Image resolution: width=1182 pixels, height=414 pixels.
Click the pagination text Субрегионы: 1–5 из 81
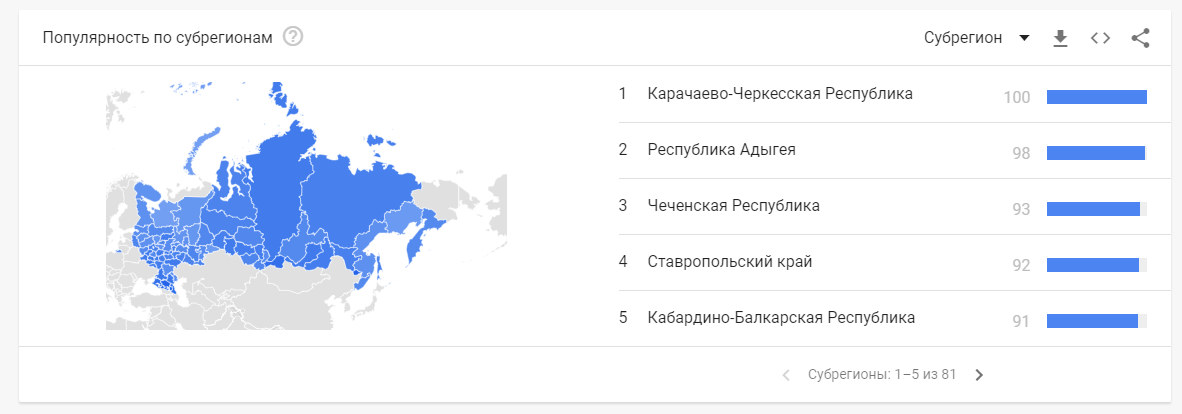point(882,375)
